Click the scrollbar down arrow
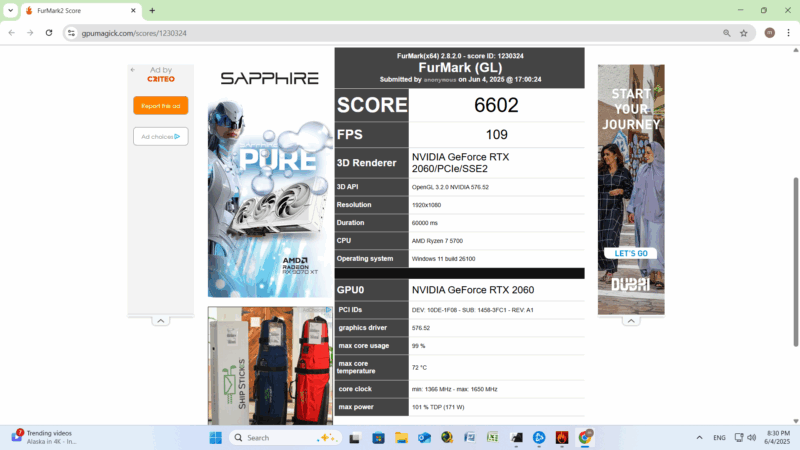This screenshot has height=450, width=800. point(796,421)
